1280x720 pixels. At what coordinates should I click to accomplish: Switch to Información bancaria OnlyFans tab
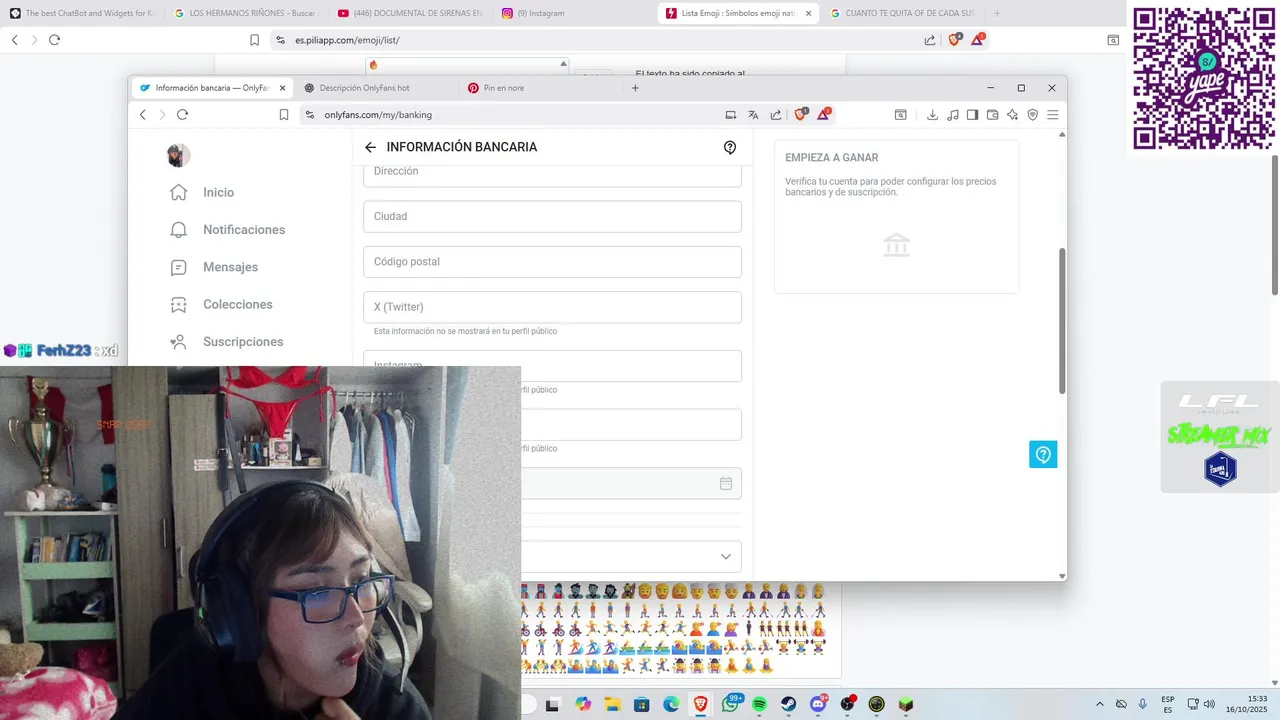(213, 88)
